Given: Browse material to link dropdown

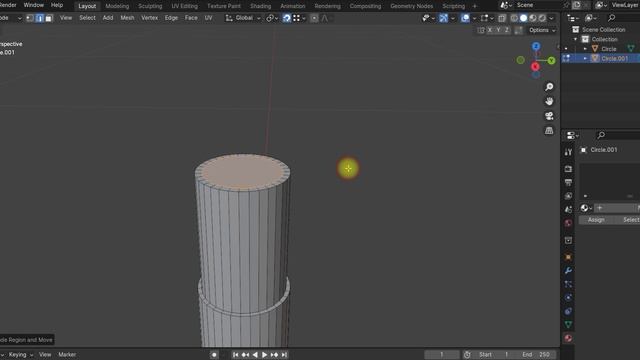Looking at the screenshot, I should [x=586, y=208].
